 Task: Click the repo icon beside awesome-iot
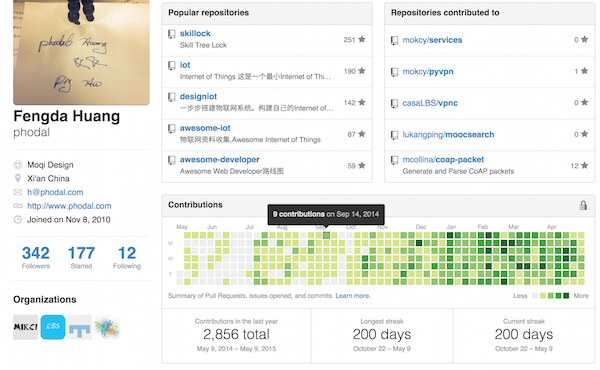(172, 129)
